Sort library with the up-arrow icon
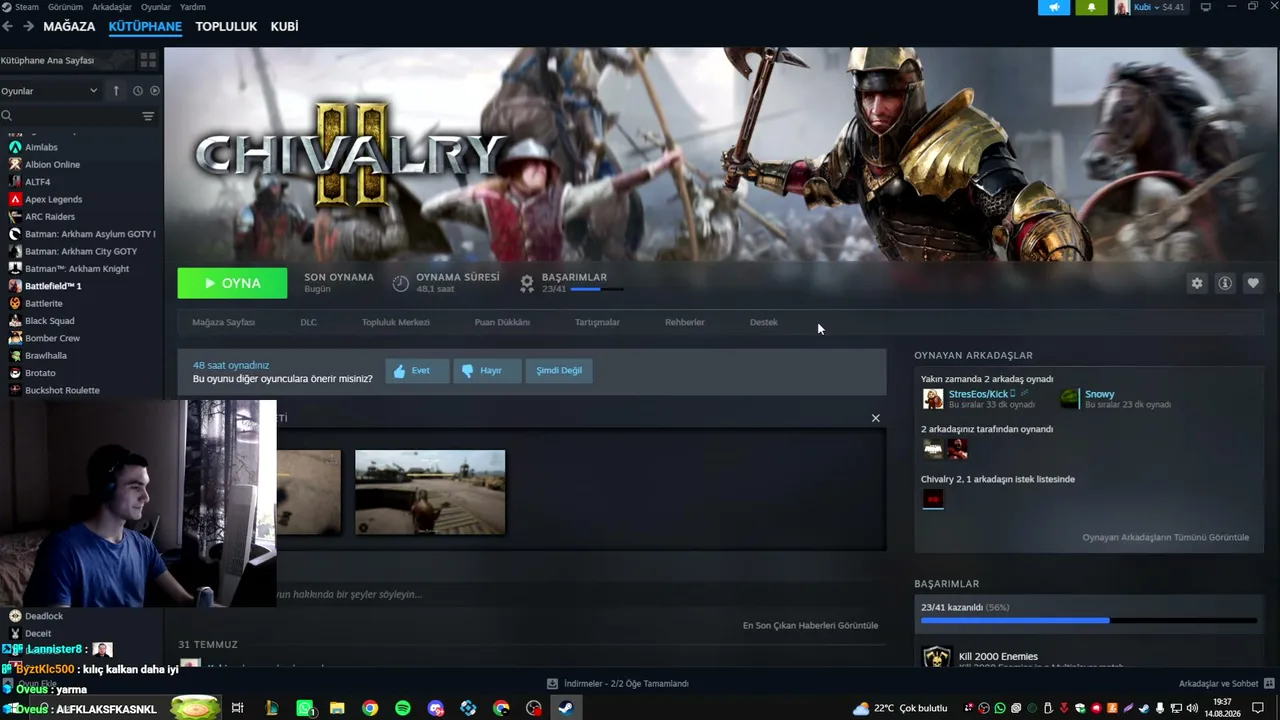The width and height of the screenshot is (1280, 720). tap(116, 91)
